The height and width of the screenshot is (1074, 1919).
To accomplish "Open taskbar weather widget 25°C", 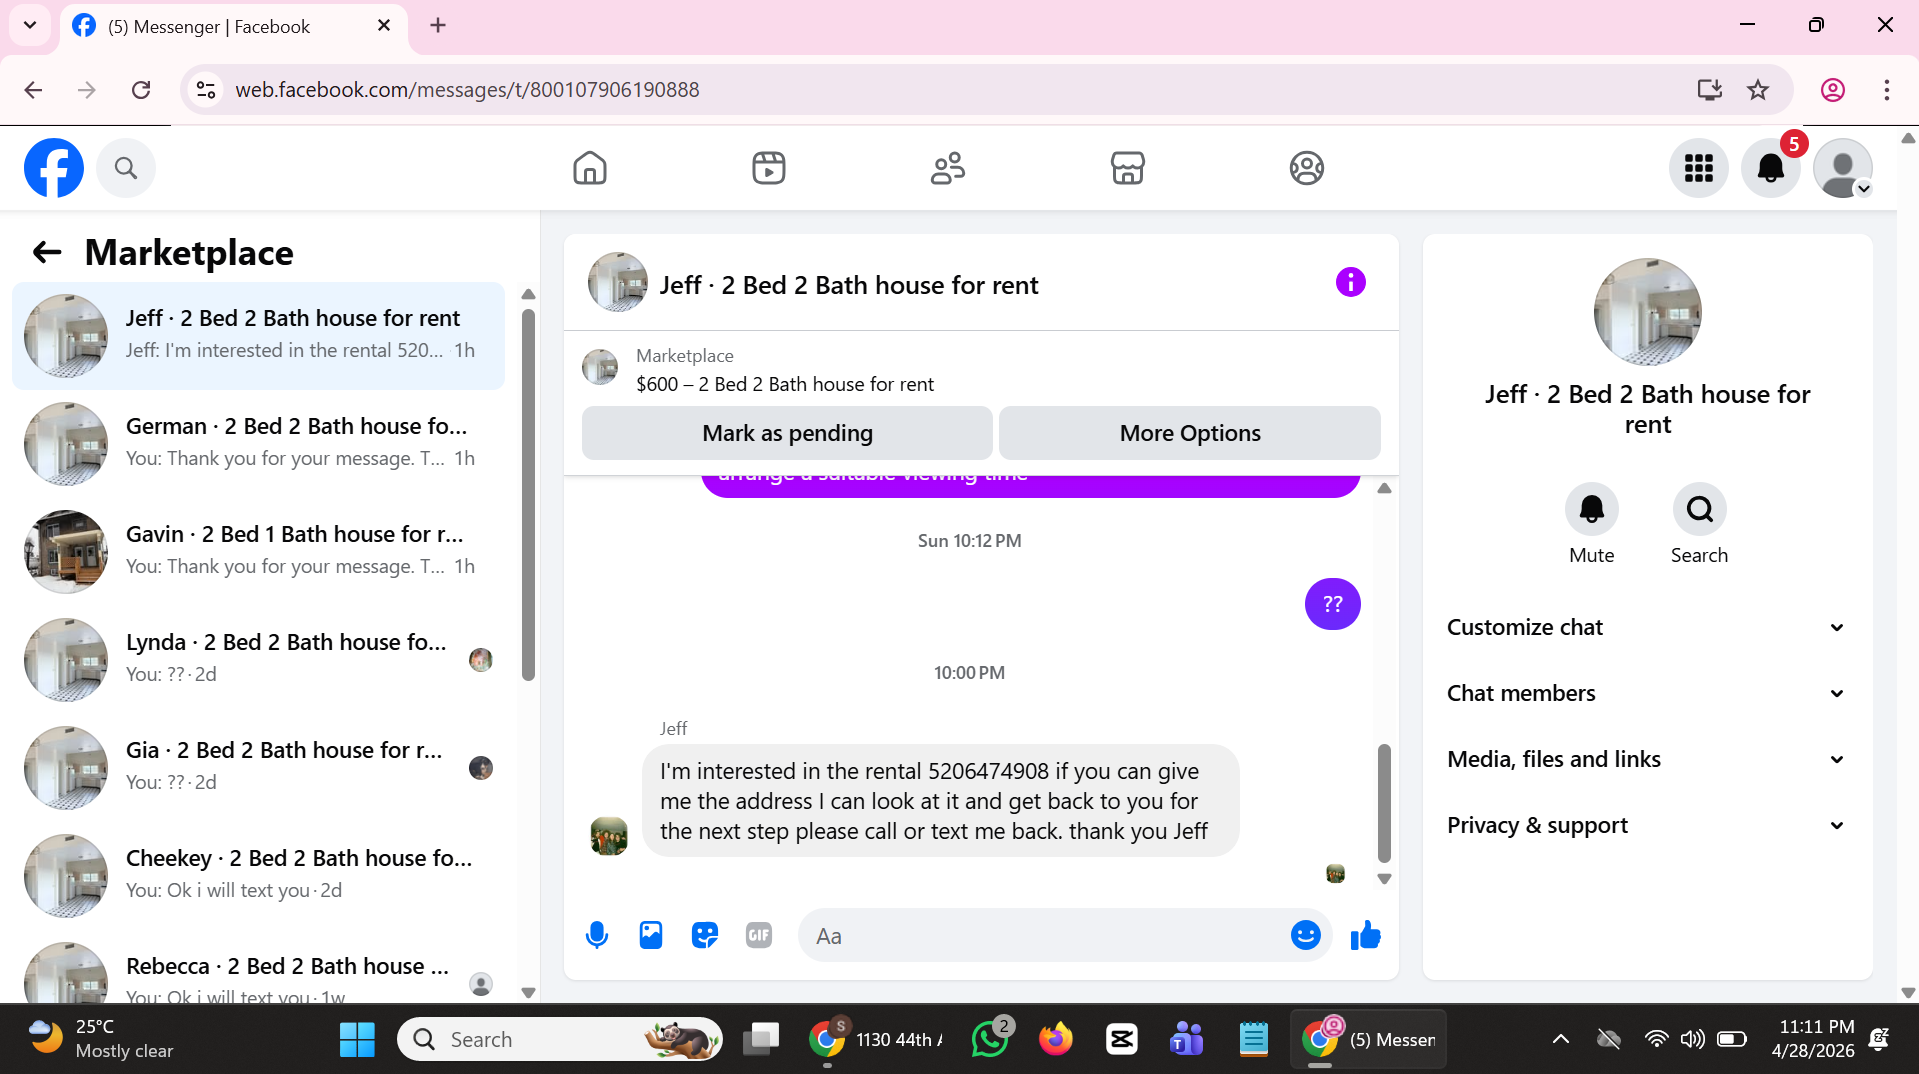I will pos(100,1040).
